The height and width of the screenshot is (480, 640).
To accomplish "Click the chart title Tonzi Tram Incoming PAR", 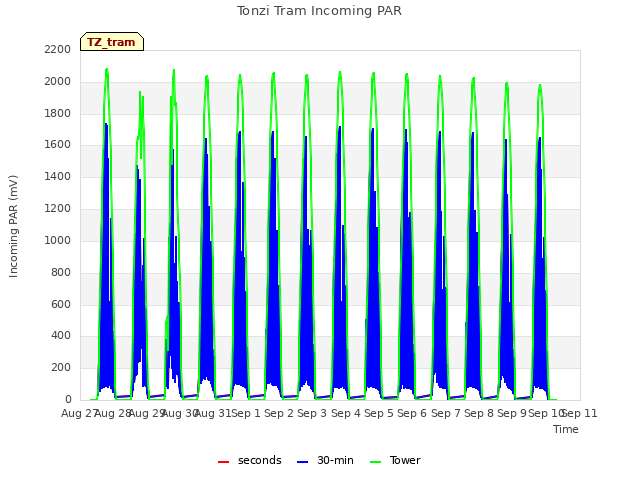I will pos(319,11).
